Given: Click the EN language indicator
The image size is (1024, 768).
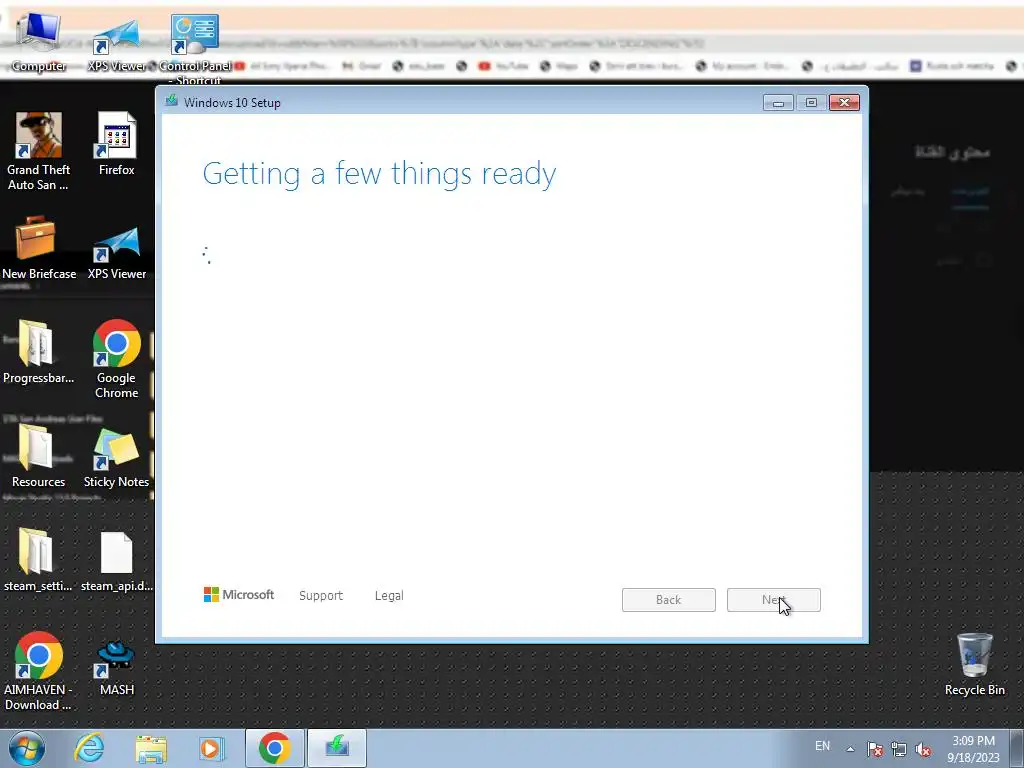Looking at the screenshot, I should point(822,746).
